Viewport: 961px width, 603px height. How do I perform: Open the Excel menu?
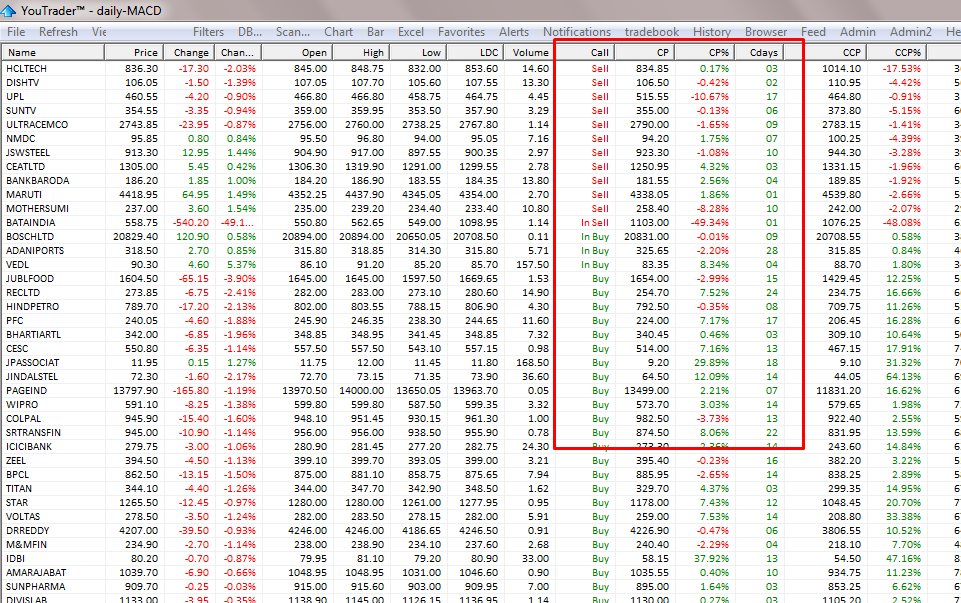pos(411,32)
